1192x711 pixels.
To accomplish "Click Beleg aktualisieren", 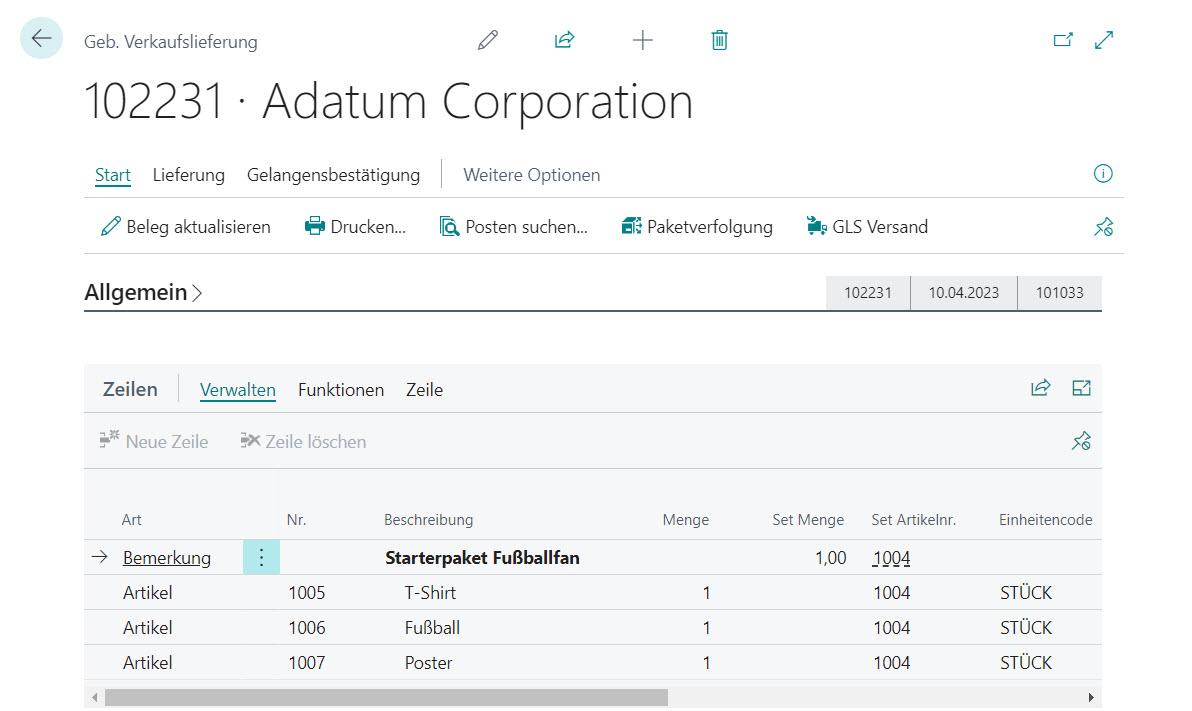I will [x=185, y=227].
